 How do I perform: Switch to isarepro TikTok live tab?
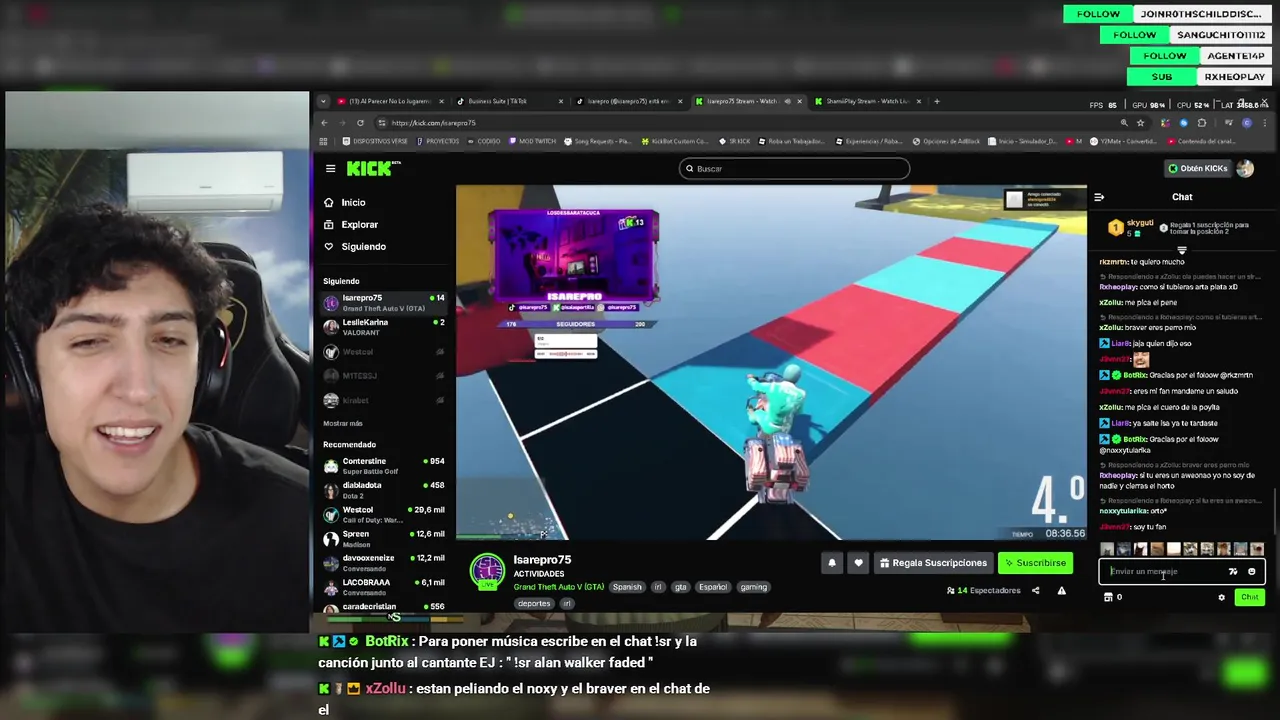coord(628,101)
